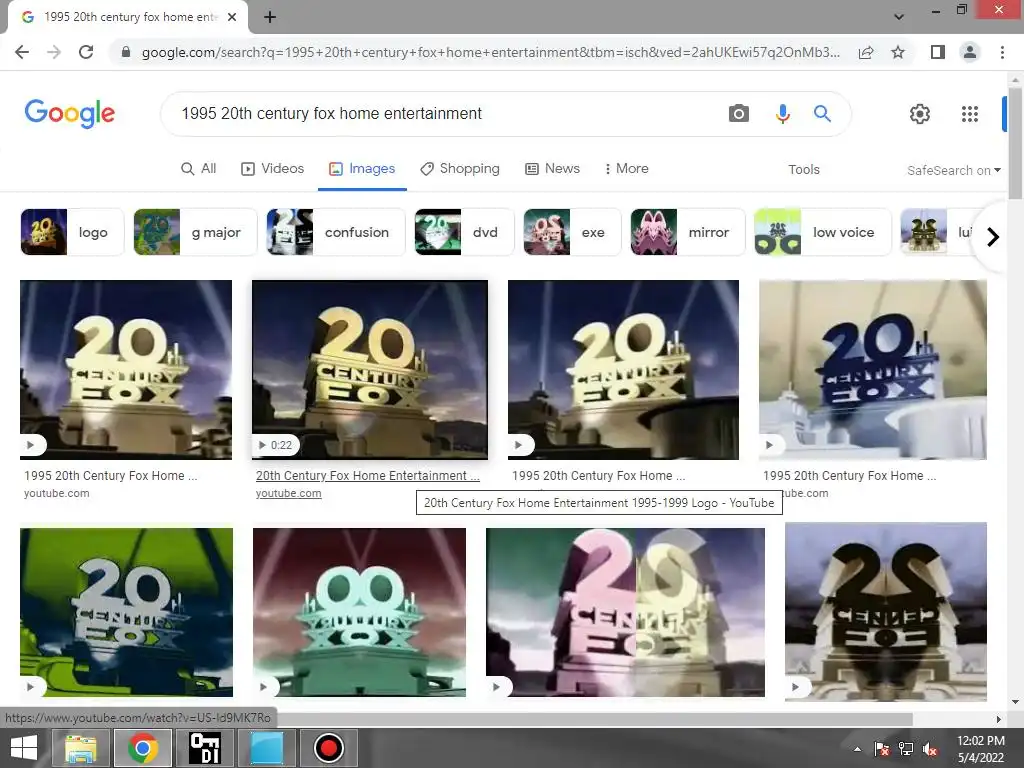Image resolution: width=1024 pixels, height=768 pixels.
Task: Switch to Videos results tab
Action: tap(272, 168)
